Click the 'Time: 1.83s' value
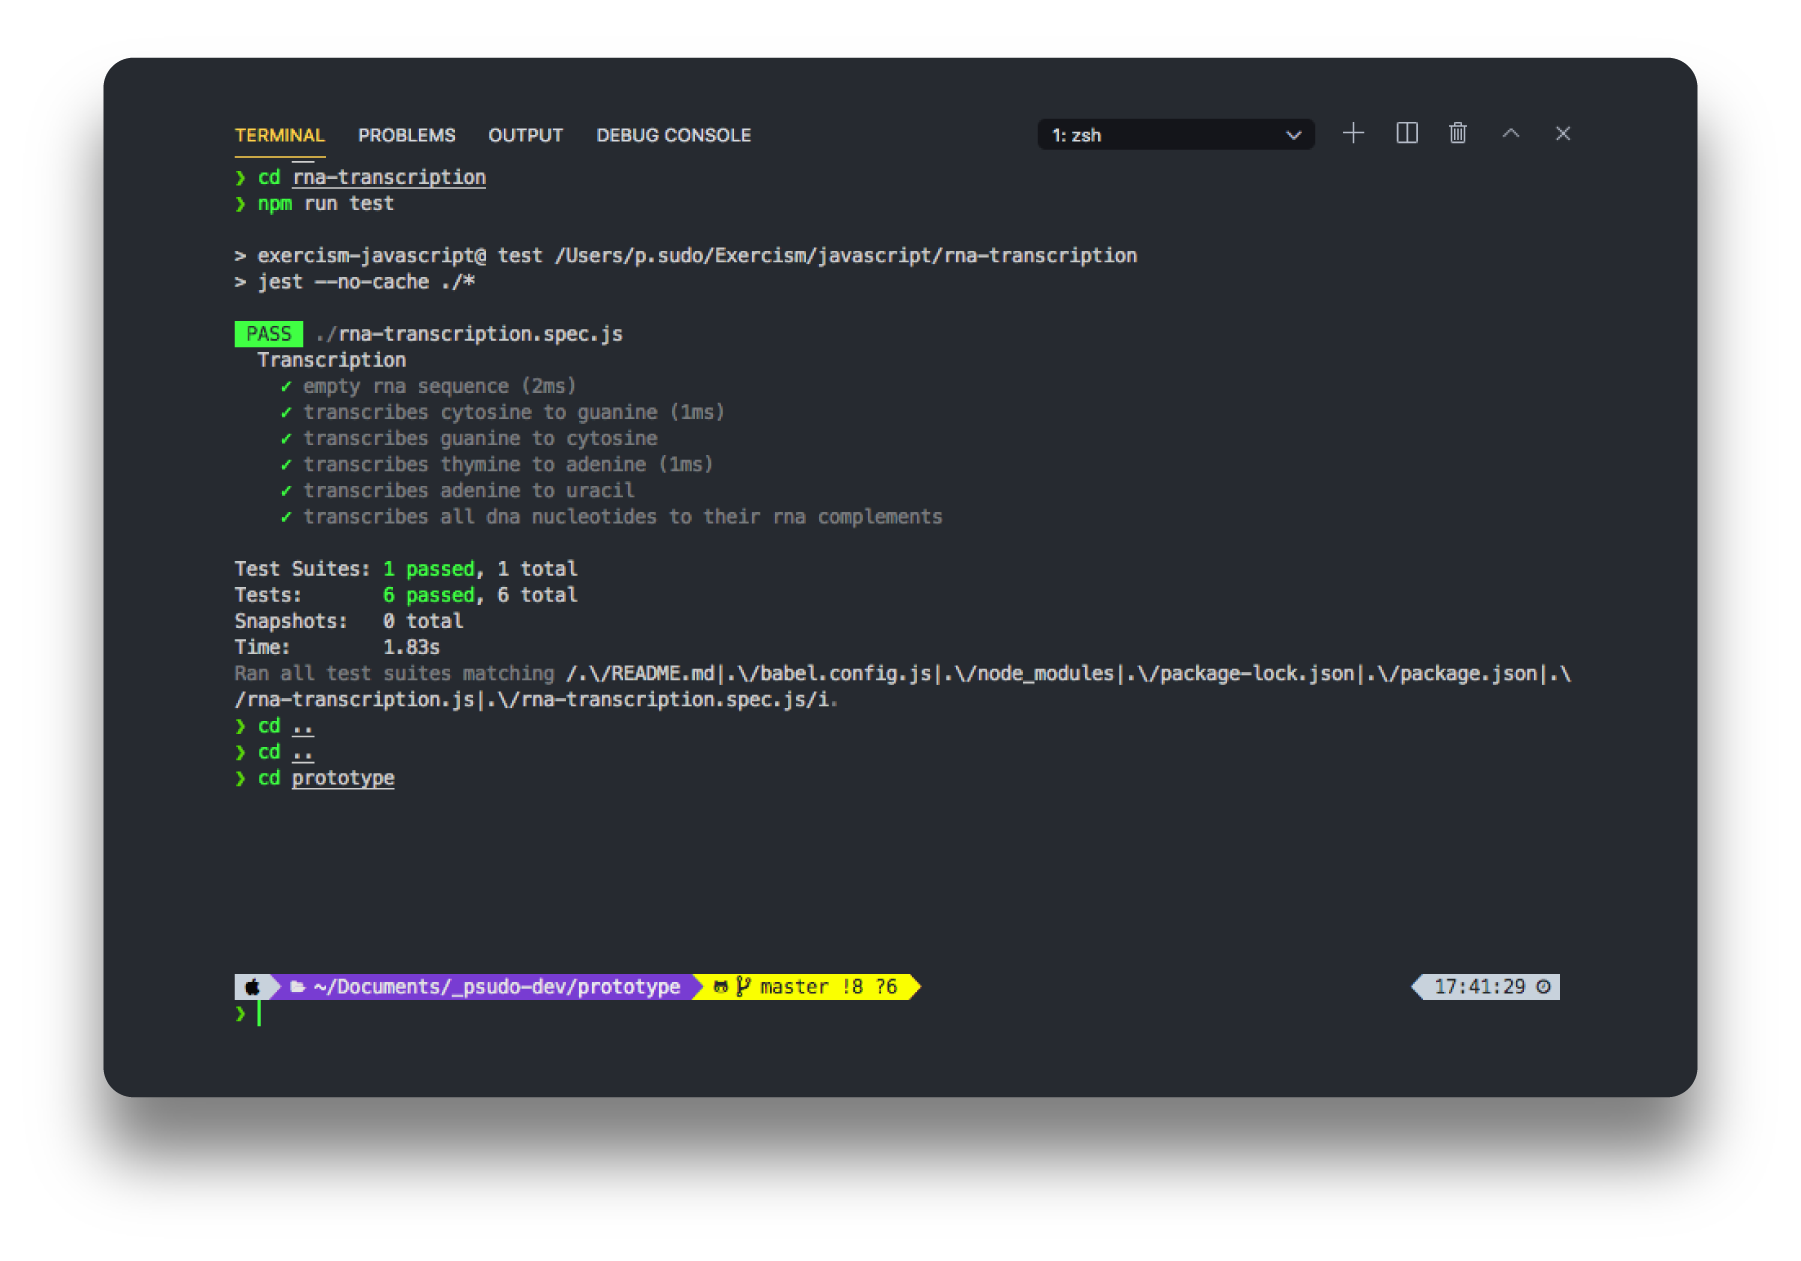Viewport: 1801px width, 1261px height. point(411,647)
